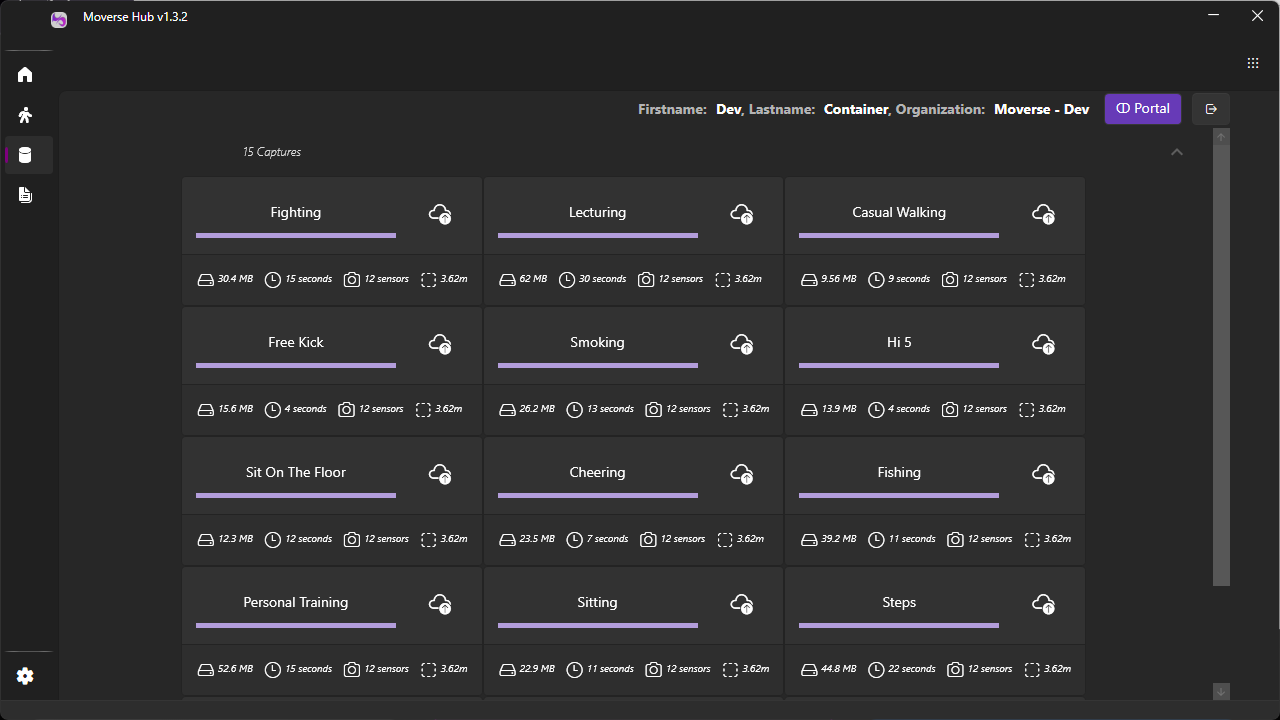Click the 15 Captures label

click(x=272, y=152)
